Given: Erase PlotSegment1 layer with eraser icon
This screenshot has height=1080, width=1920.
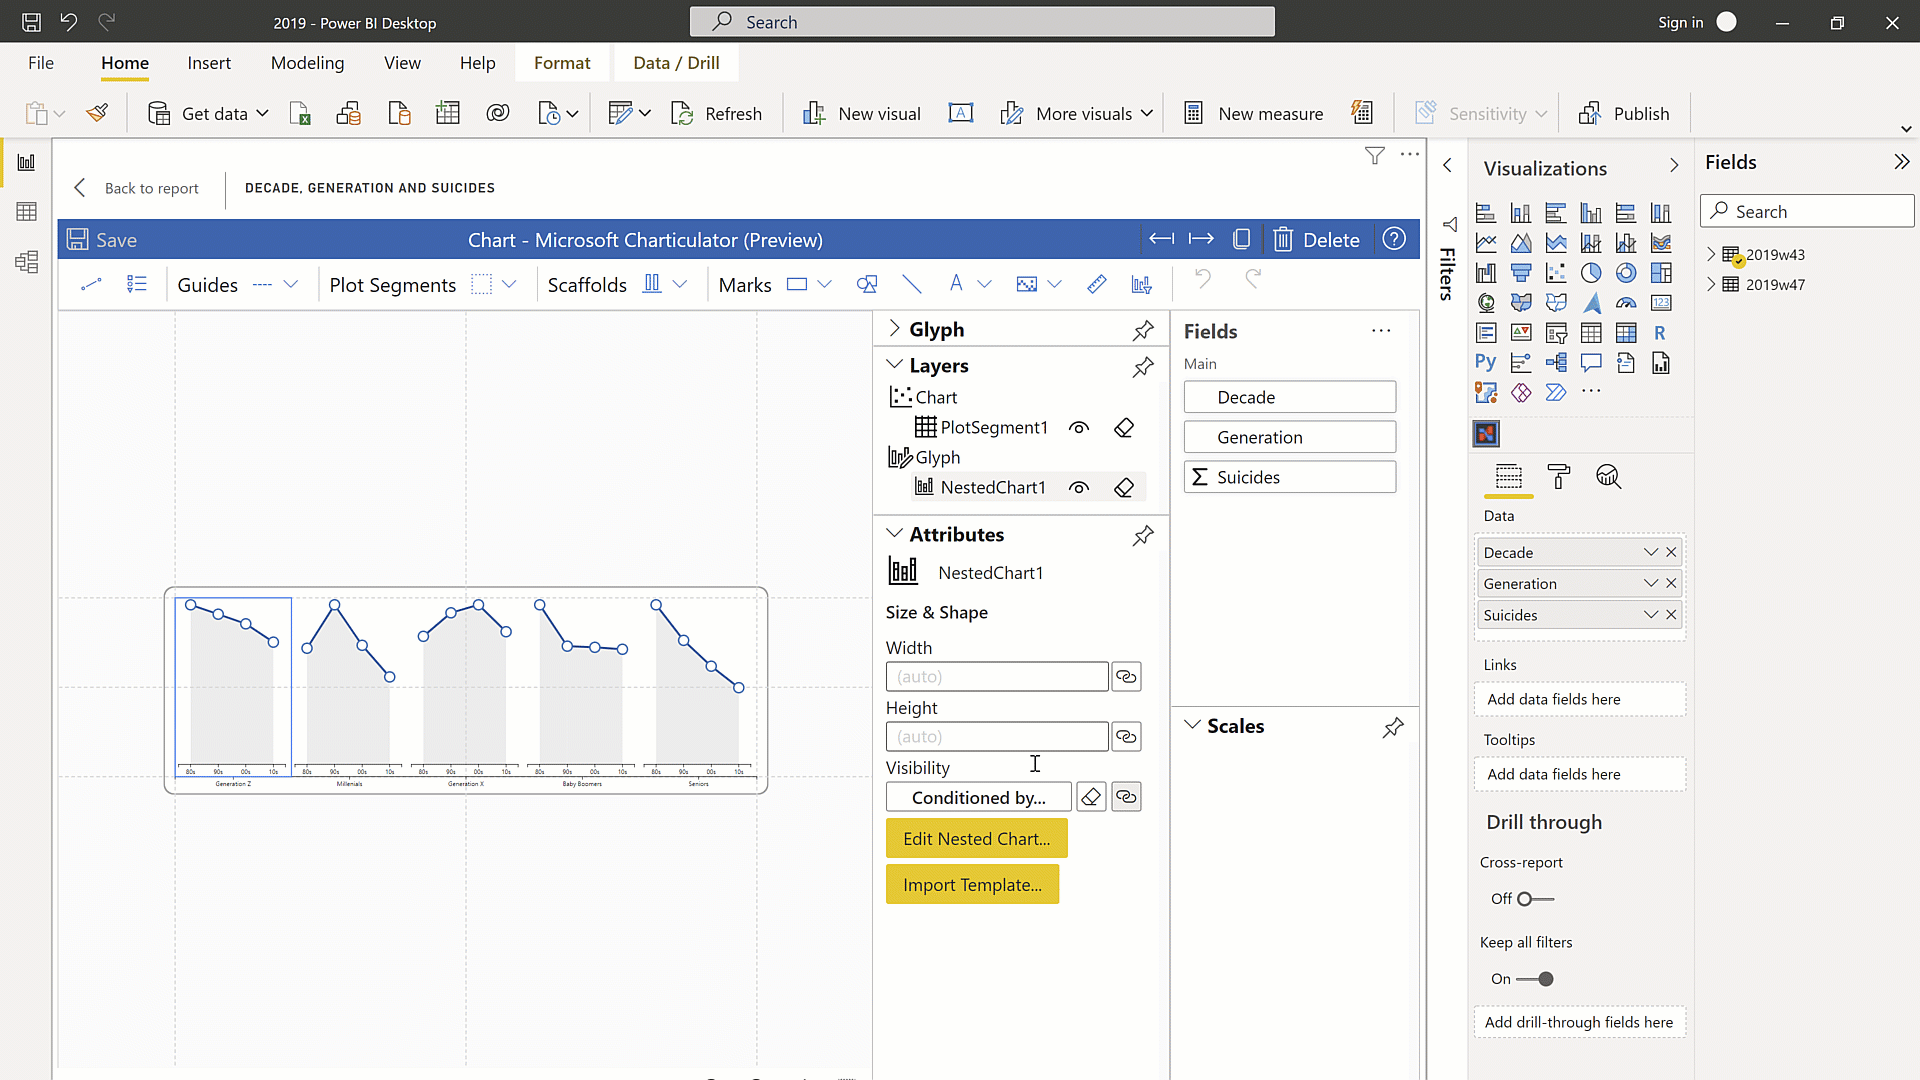Looking at the screenshot, I should 1124,428.
